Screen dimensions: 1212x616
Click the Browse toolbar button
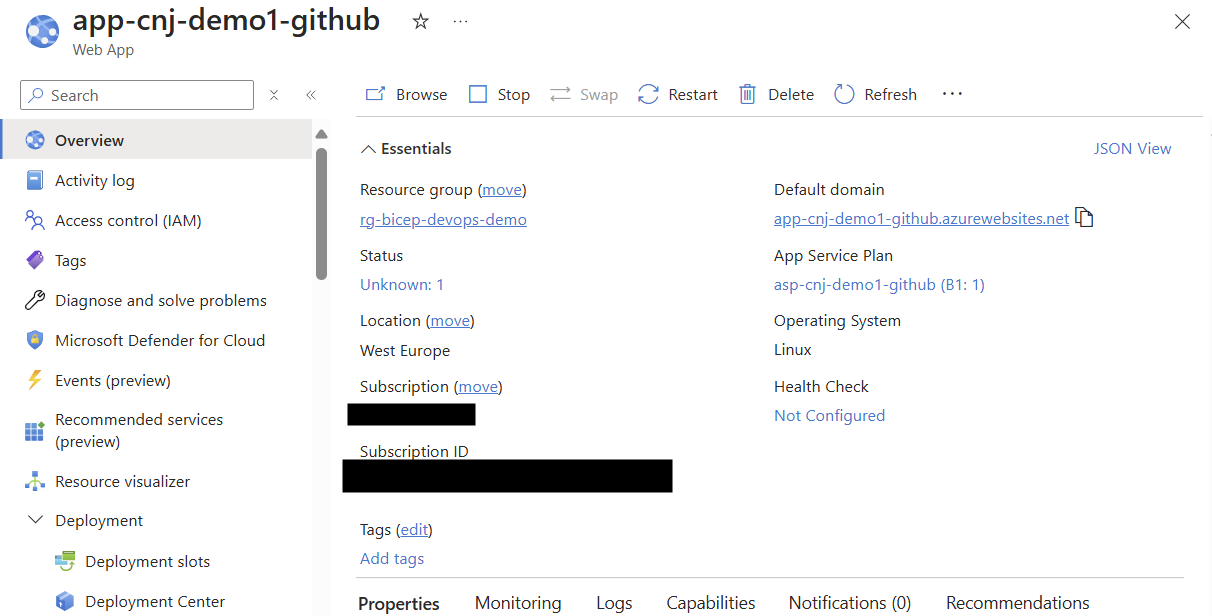pyautogui.click(x=406, y=94)
